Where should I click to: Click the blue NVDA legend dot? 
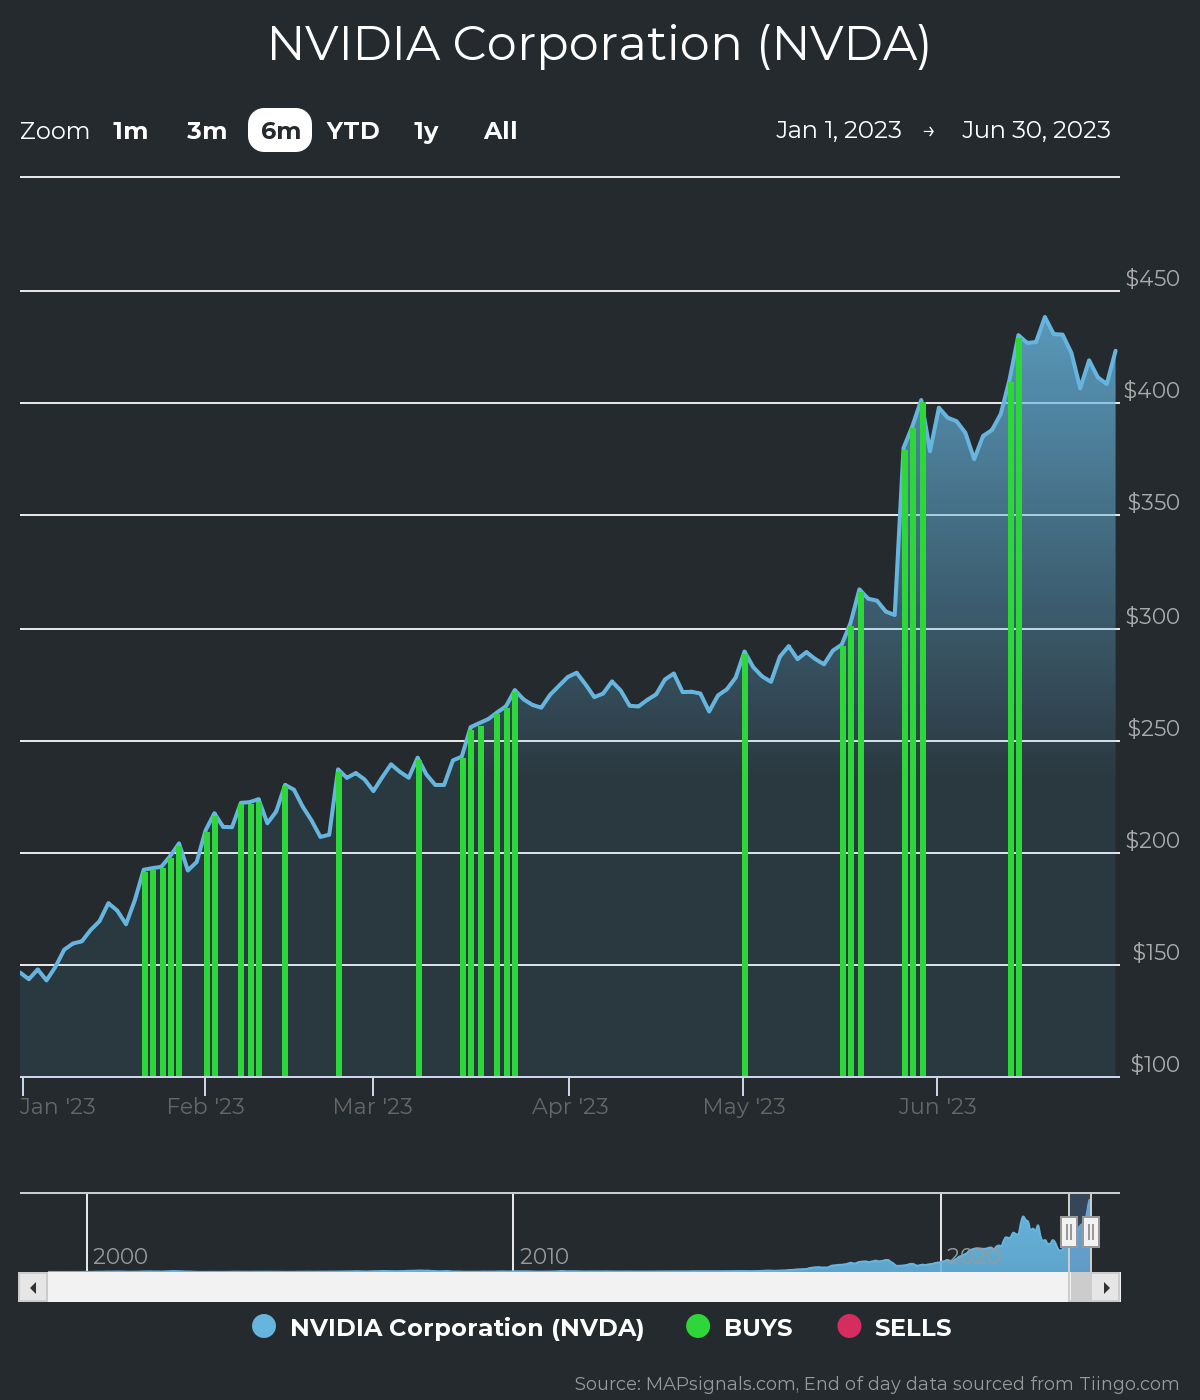pyautogui.click(x=264, y=1326)
